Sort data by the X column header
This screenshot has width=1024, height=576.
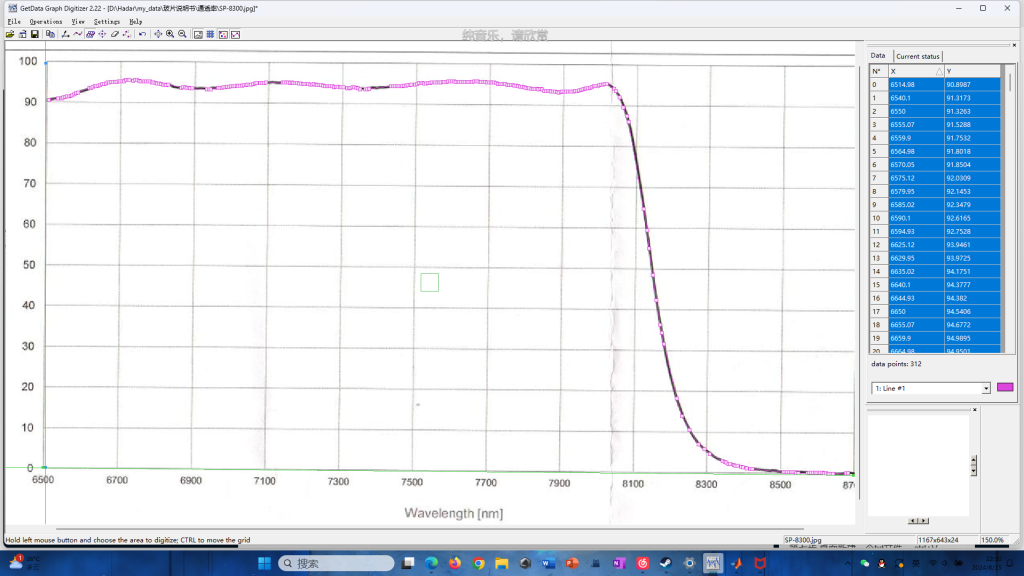click(915, 71)
